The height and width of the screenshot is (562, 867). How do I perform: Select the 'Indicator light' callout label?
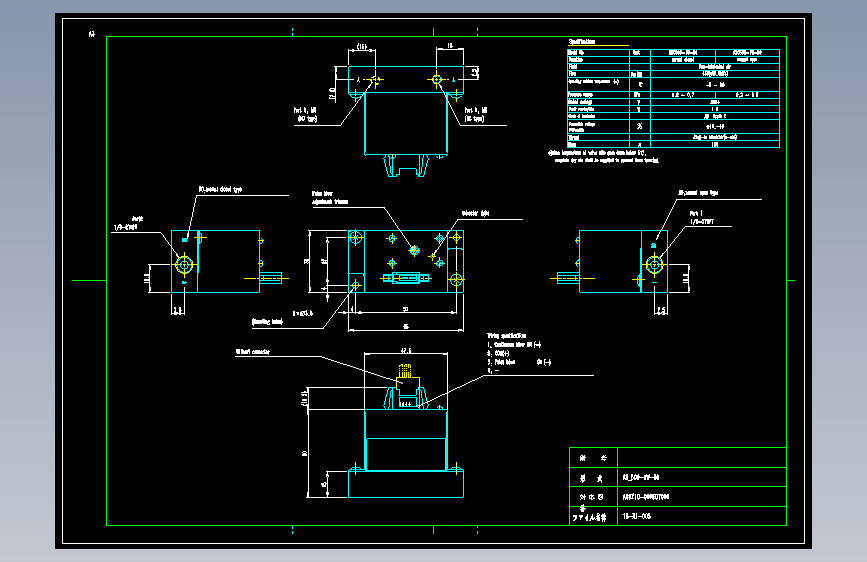tap(475, 214)
